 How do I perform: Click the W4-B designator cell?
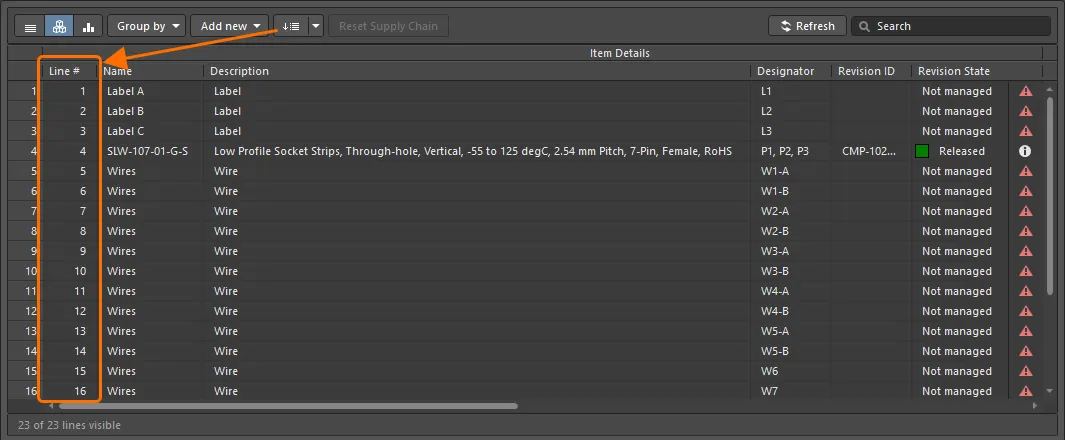[x=791, y=312]
